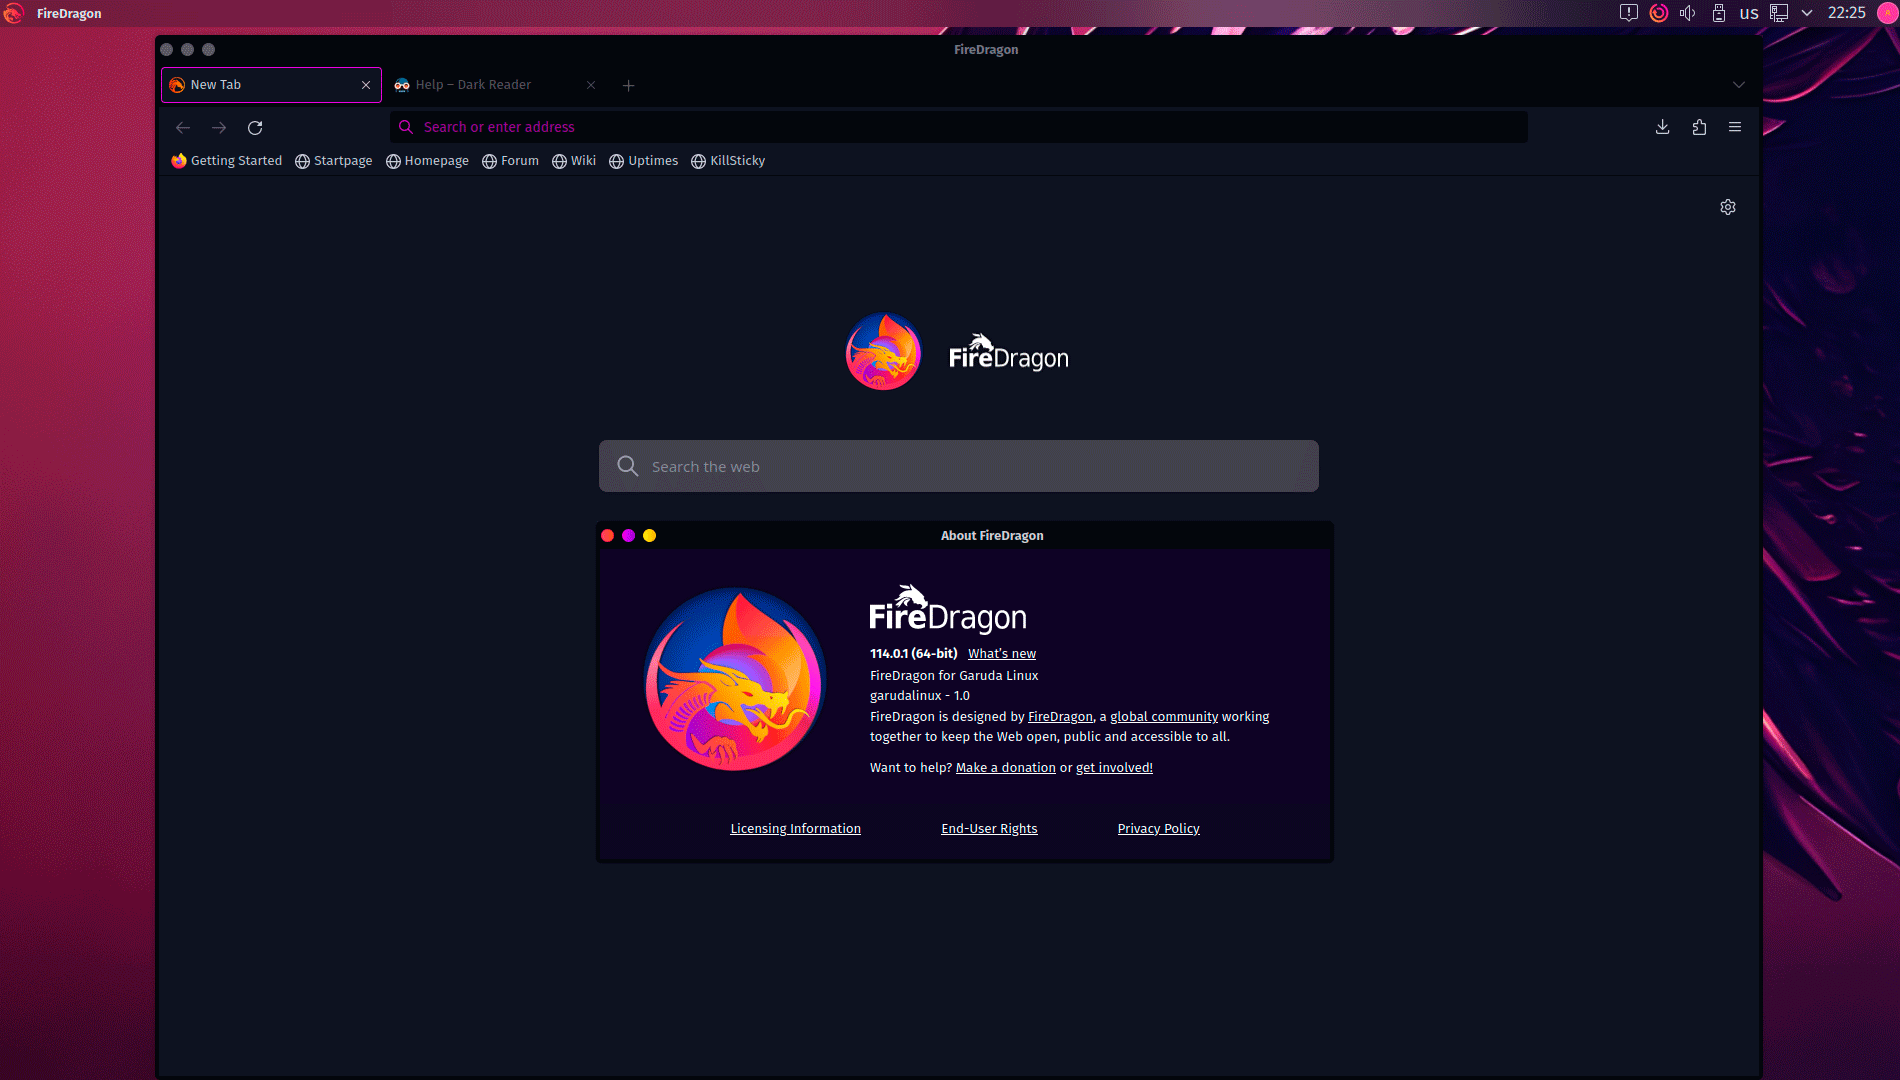Screen dimensions: 1900x1080
Task: Open the removable USB devices tray icon
Action: pos(1719,13)
